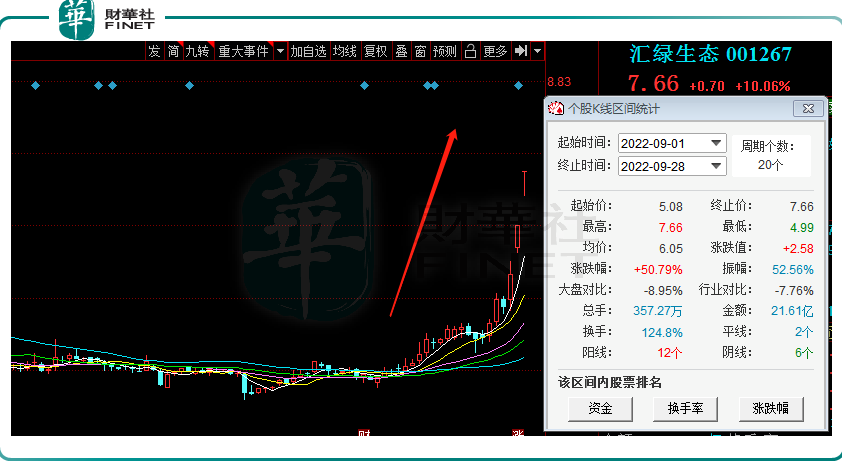
Task: Toggle the 窗 multi-window tool
Action: 420,51
